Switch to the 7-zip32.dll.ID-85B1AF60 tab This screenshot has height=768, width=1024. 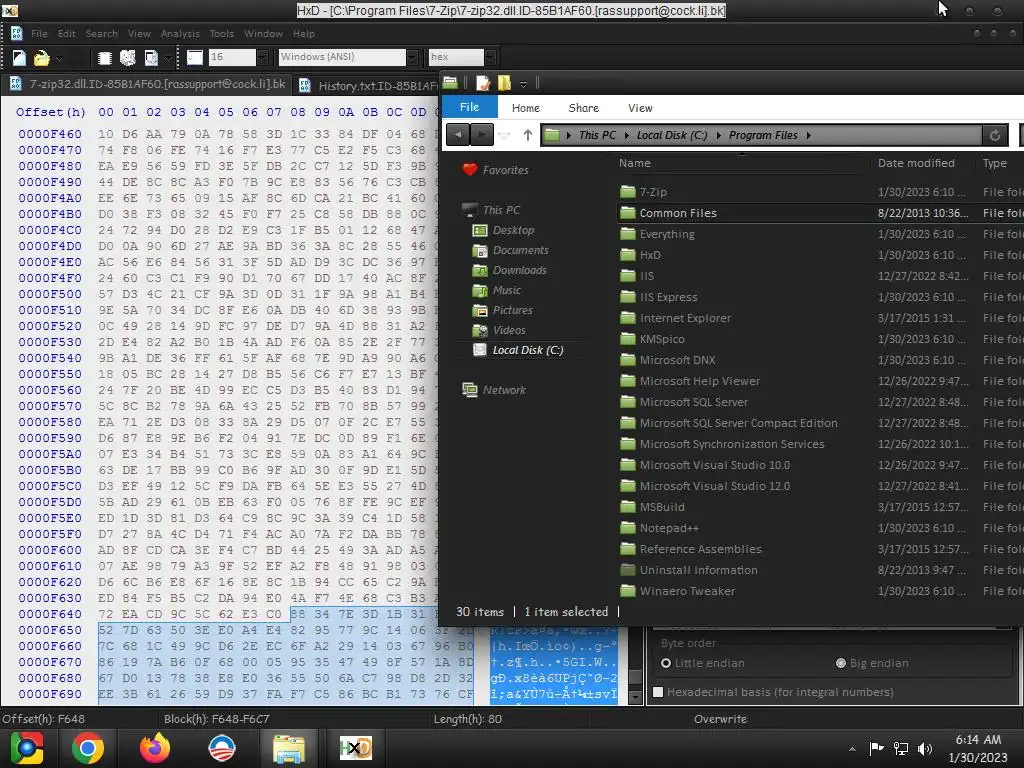148,84
